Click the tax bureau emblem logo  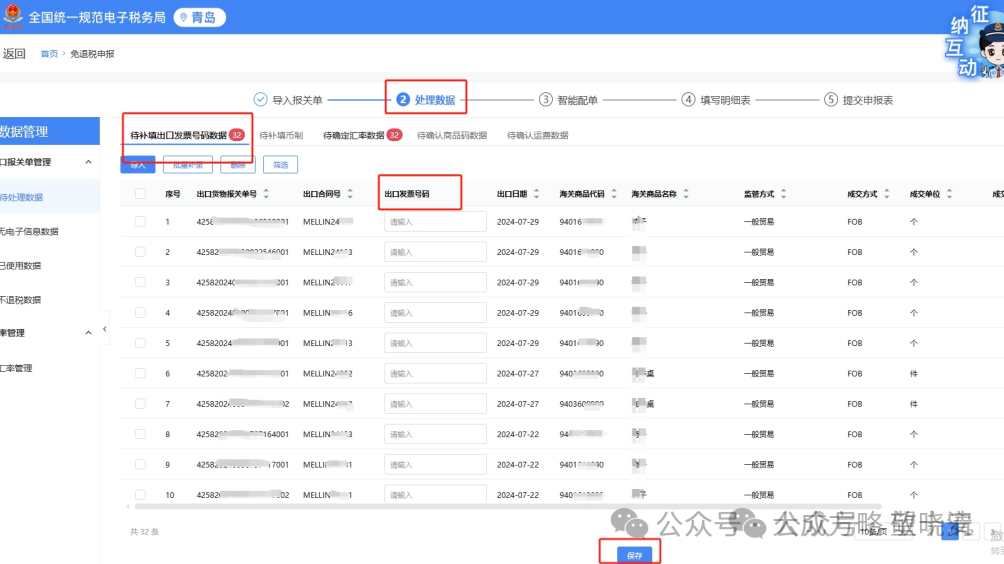[13, 17]
